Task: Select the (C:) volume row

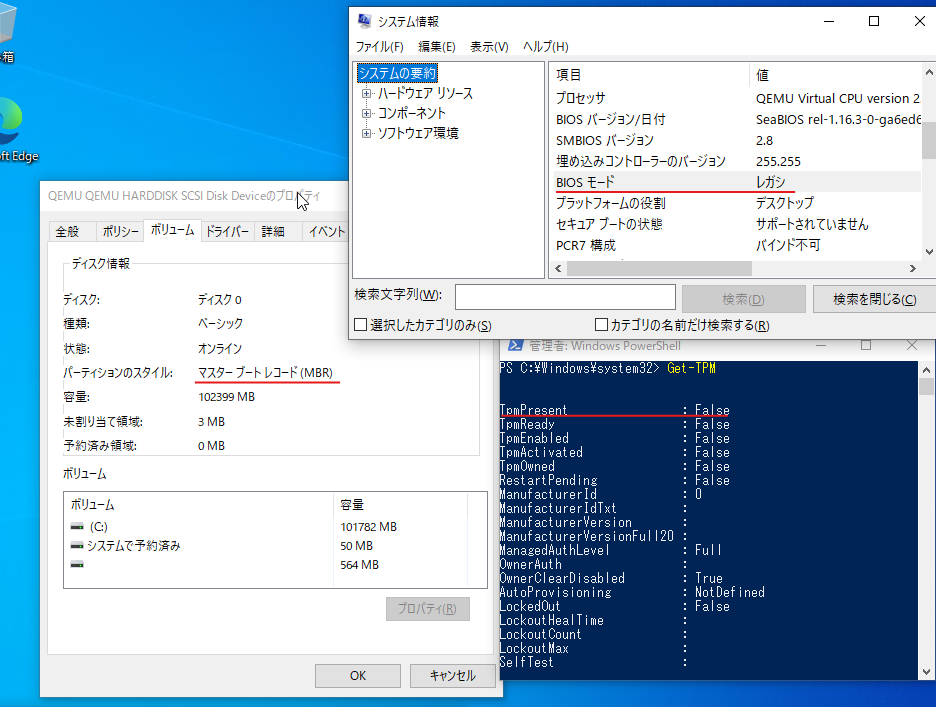Action: [267, 527]
